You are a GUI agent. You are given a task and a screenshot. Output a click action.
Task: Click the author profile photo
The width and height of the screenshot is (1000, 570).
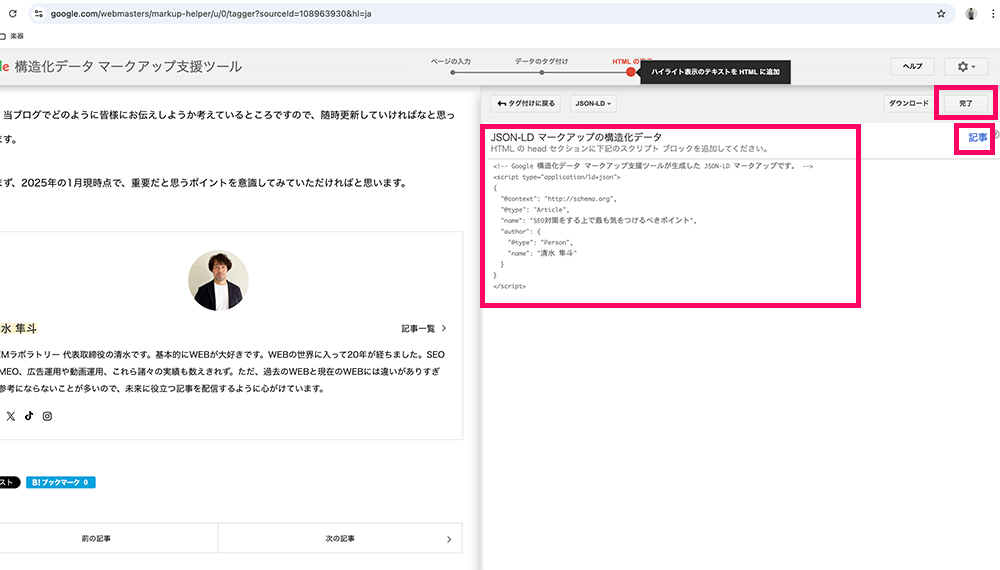[x=218, y=281]
